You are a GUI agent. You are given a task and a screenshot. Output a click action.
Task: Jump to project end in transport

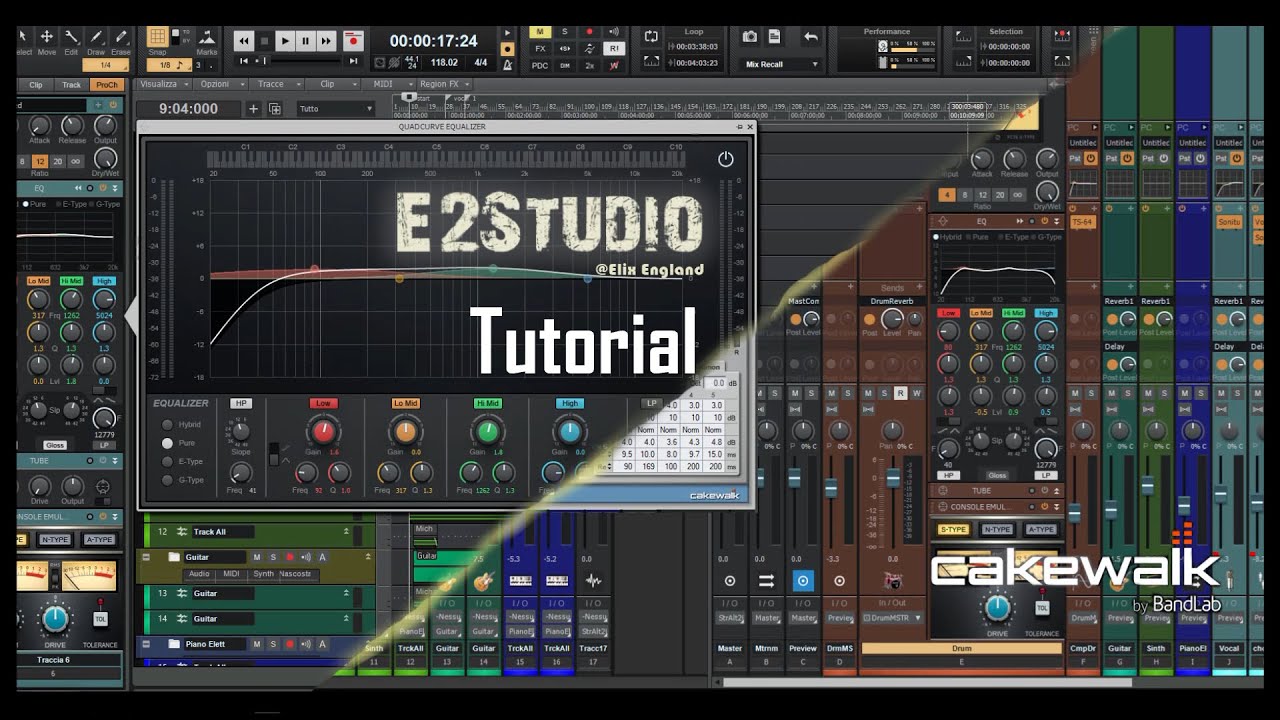pos(353,61)
